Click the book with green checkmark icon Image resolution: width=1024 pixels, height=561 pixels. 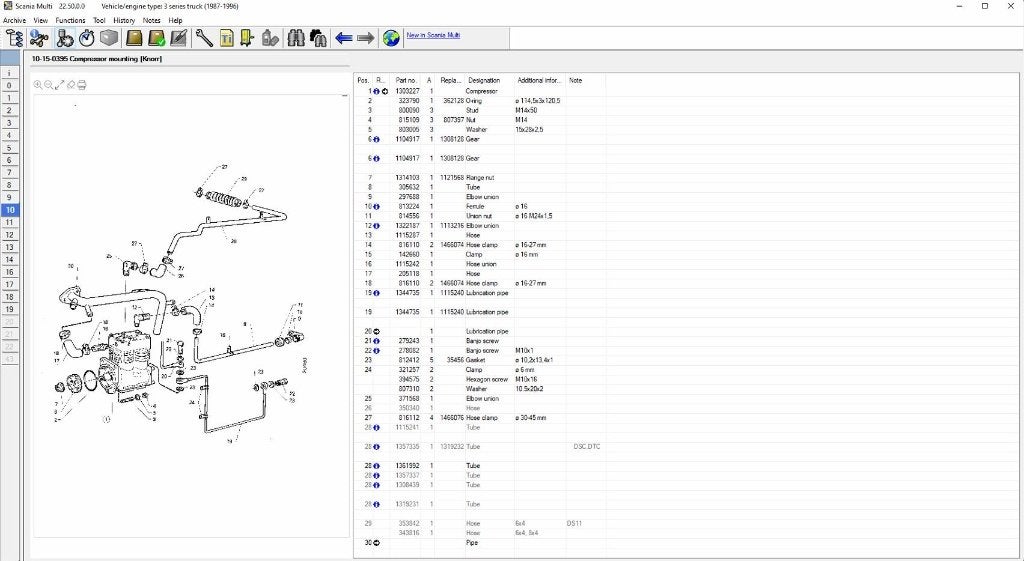[157, 39]
